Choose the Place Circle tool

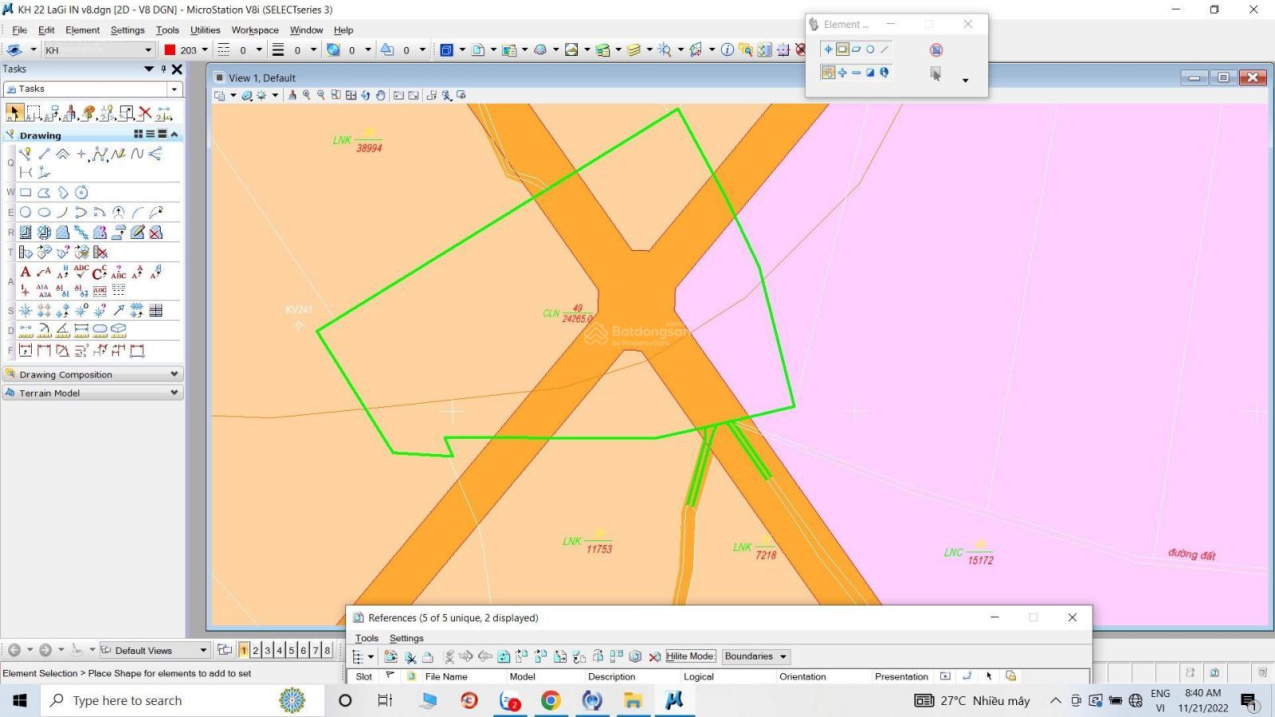(x=26, y=212)
